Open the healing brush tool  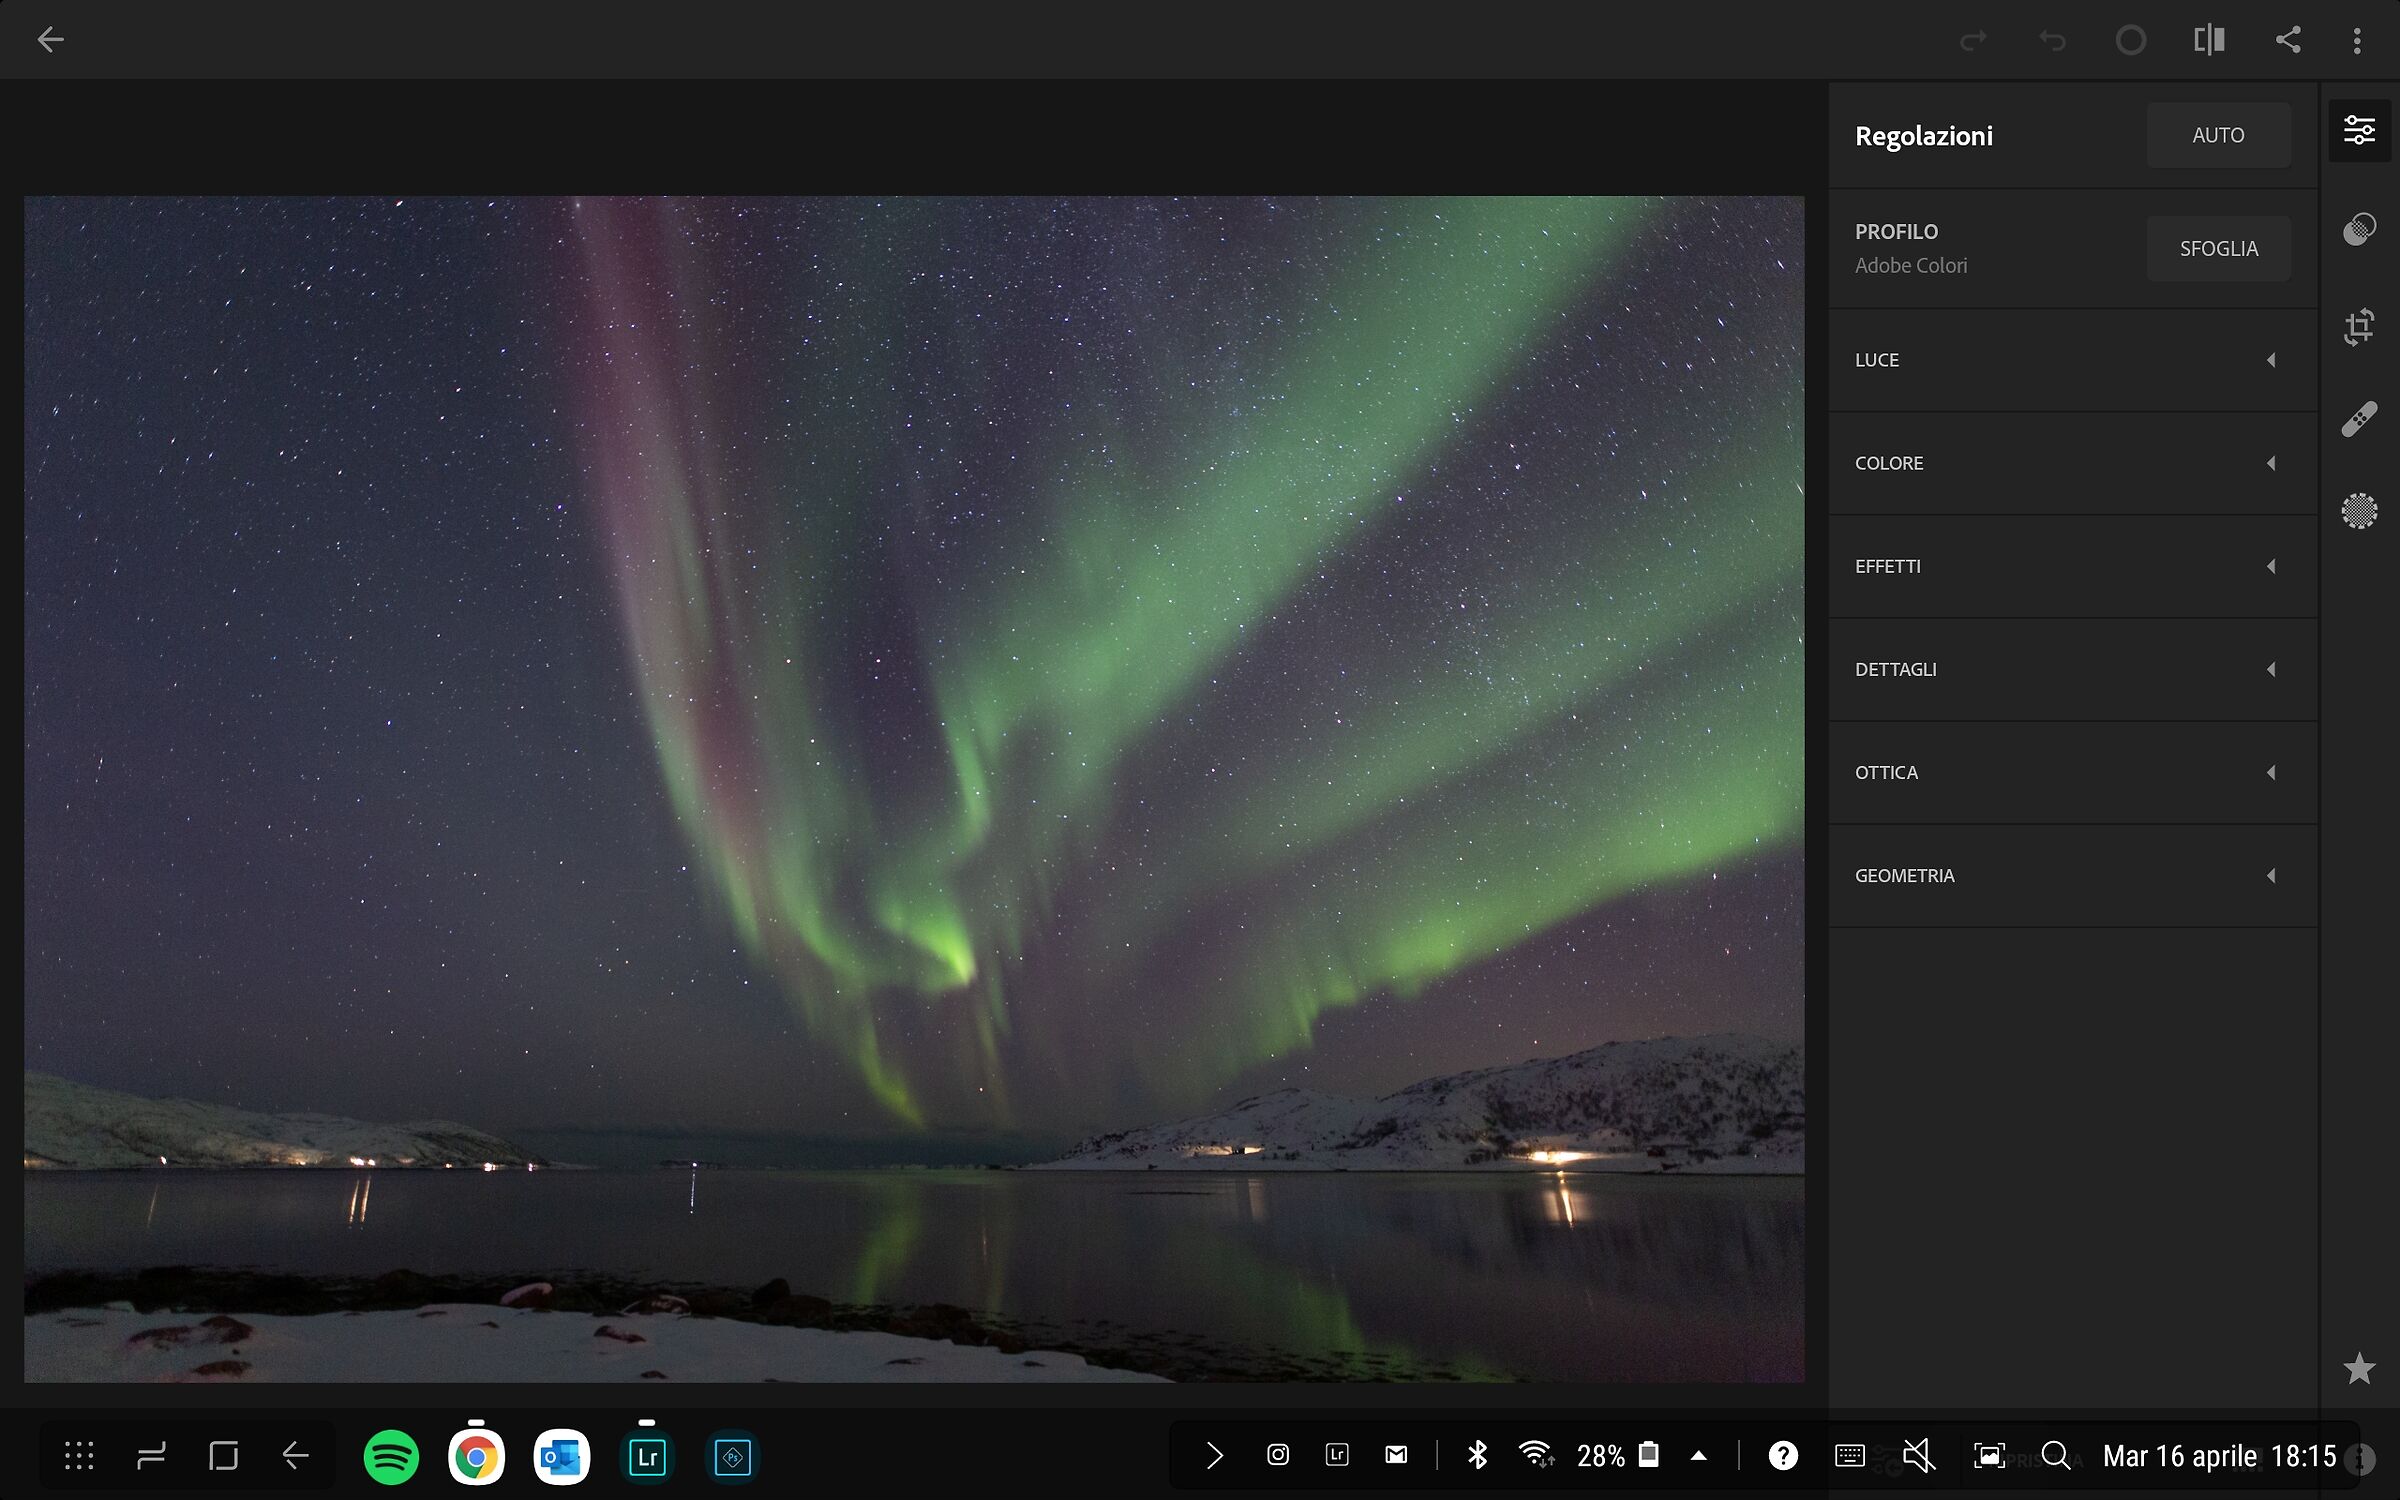coord(2359,419)
